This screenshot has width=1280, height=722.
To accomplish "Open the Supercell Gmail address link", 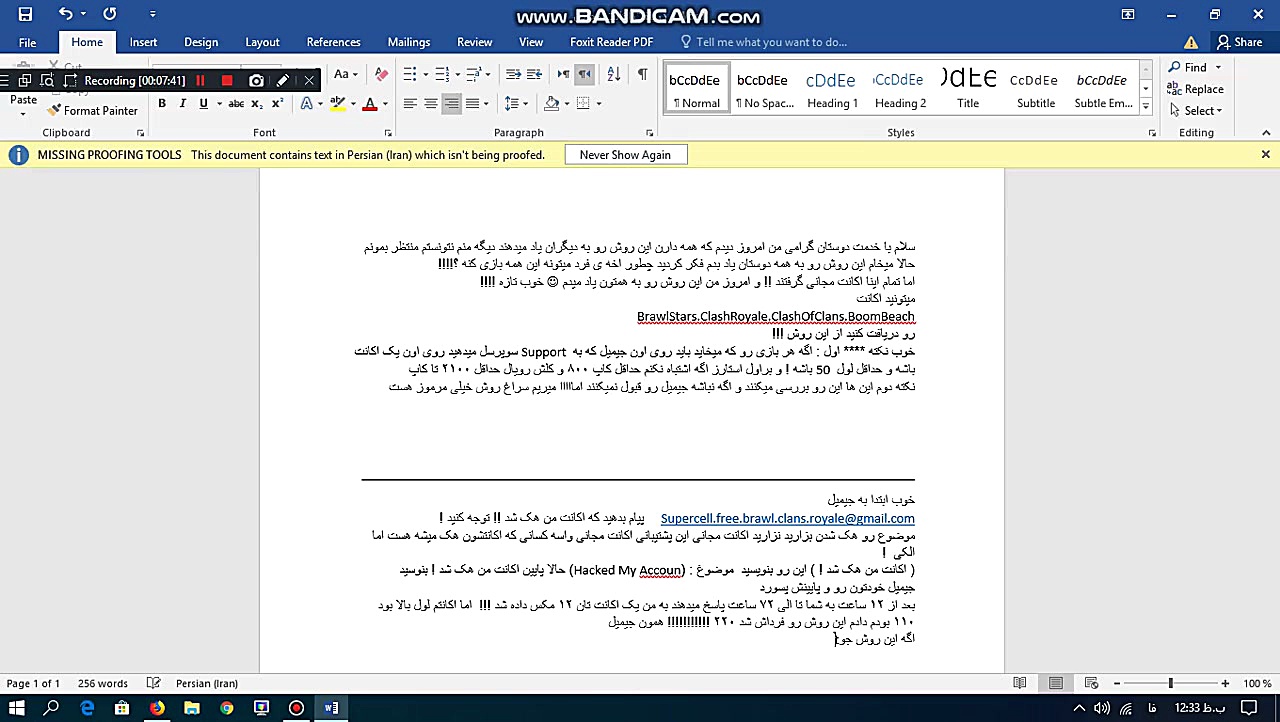I will (x=787, y=518).
